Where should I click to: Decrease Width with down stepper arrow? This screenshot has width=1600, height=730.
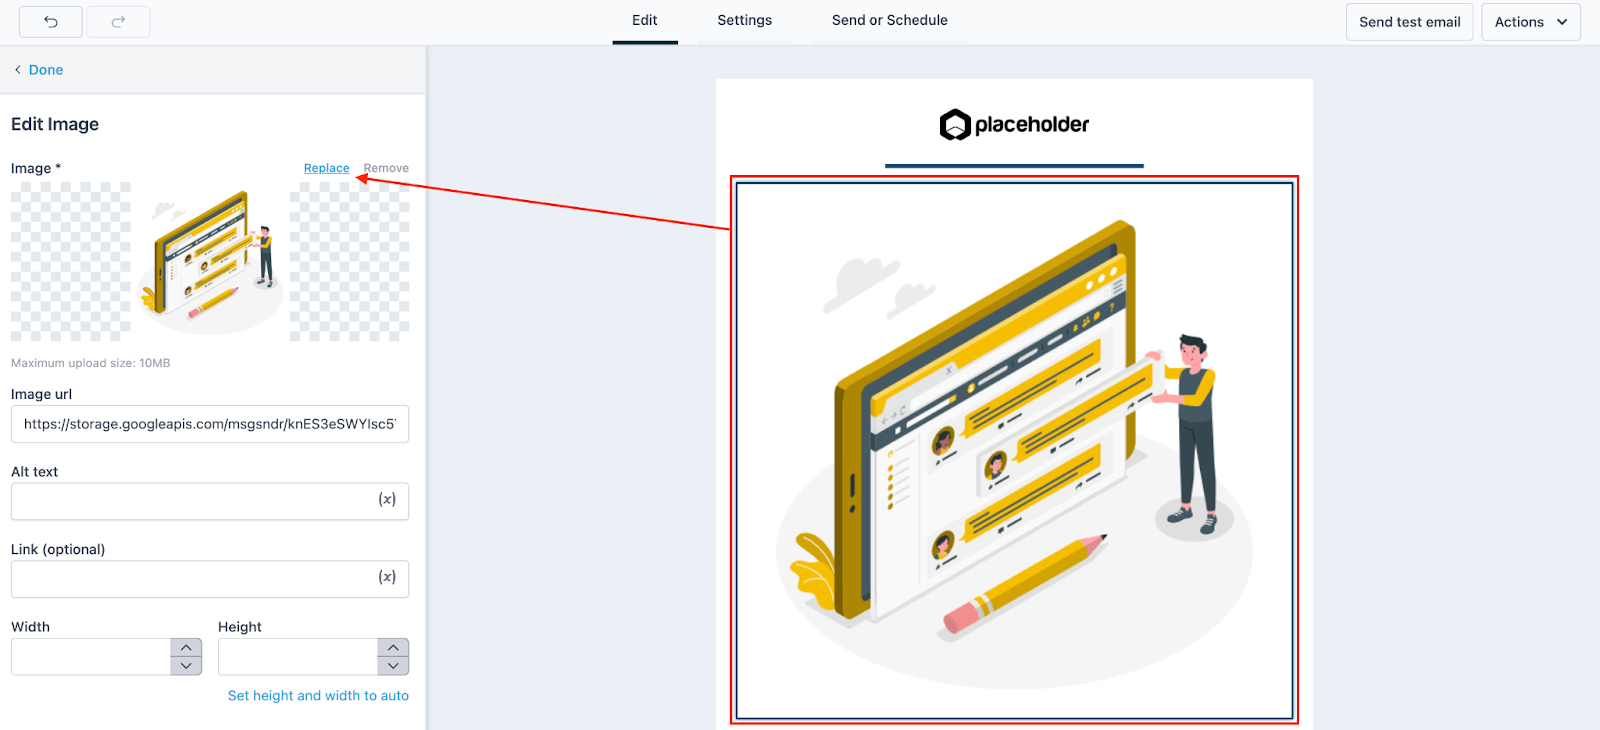click(x=186, y=666)
